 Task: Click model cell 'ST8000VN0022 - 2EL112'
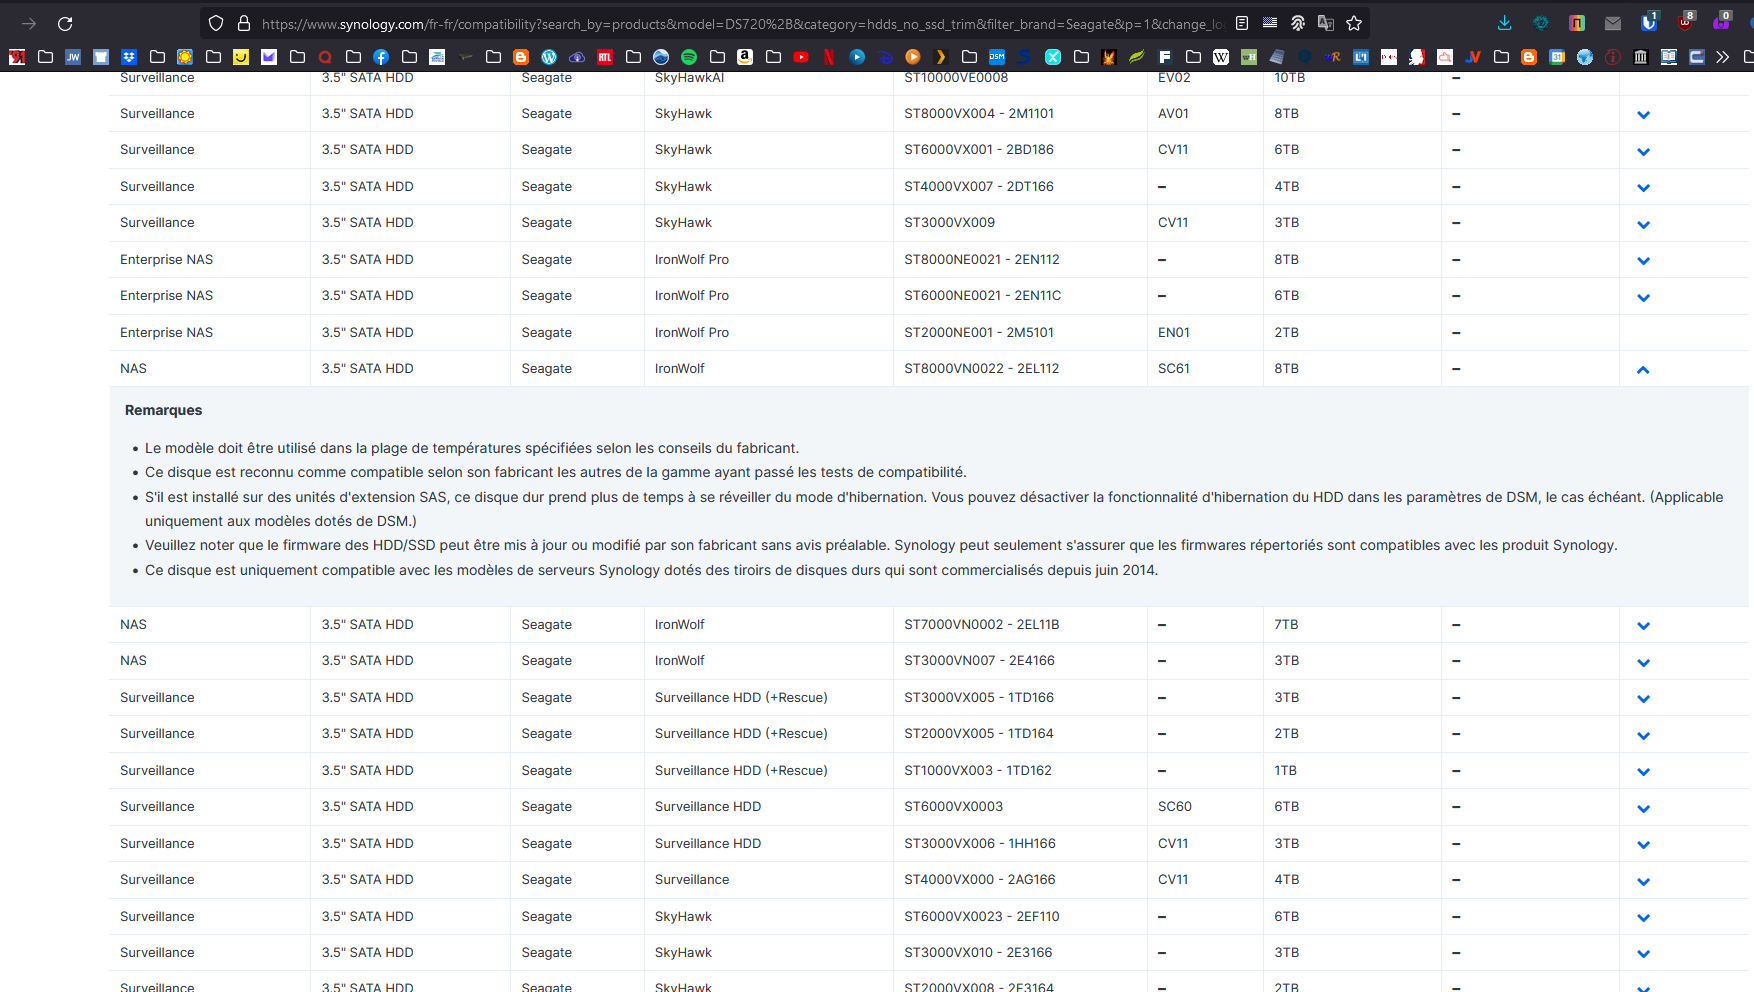[981, 368]
